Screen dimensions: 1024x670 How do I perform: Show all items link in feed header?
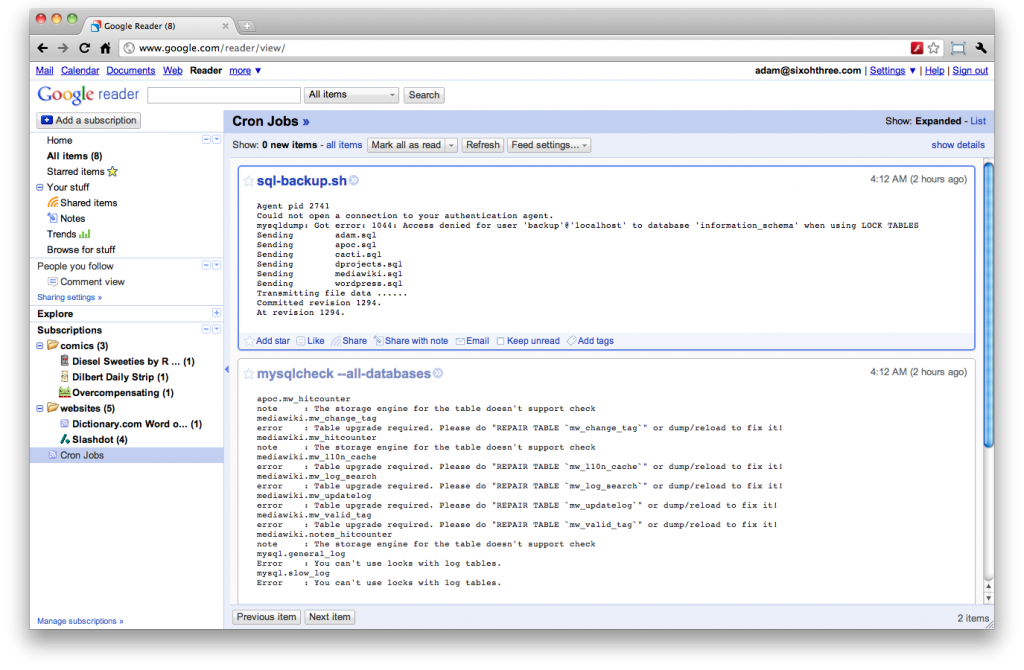[x=344, y=145]
